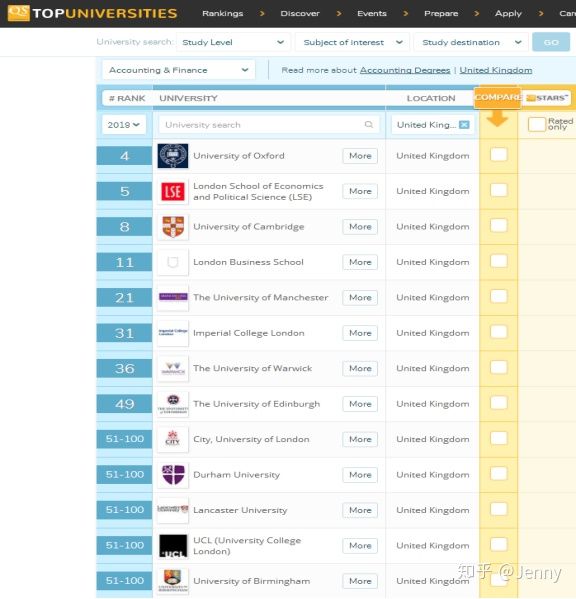
Task: Click the QS TopUniversities logo
Action: point(92,13)
